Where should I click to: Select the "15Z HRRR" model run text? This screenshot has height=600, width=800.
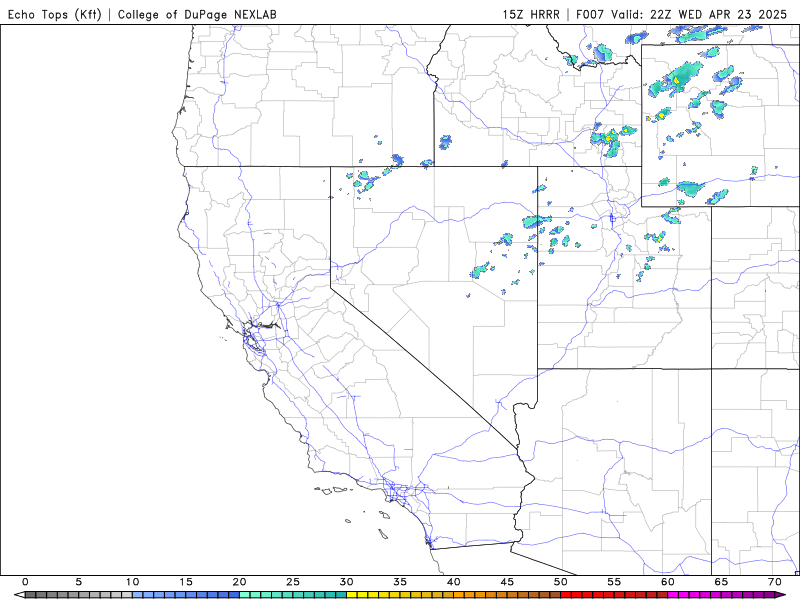(x=531, y=14)
